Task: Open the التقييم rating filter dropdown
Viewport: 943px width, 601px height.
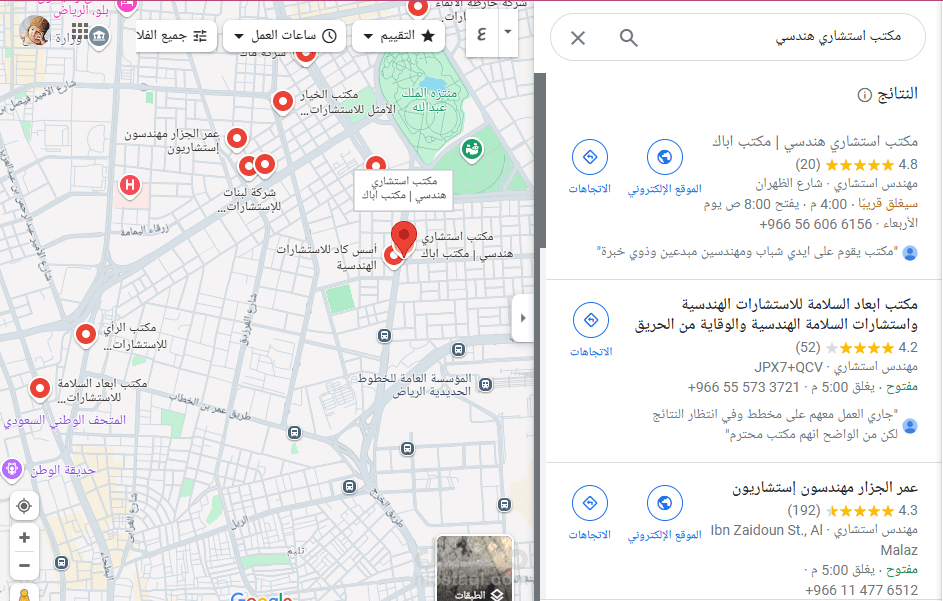Action: tap(398, 36)
